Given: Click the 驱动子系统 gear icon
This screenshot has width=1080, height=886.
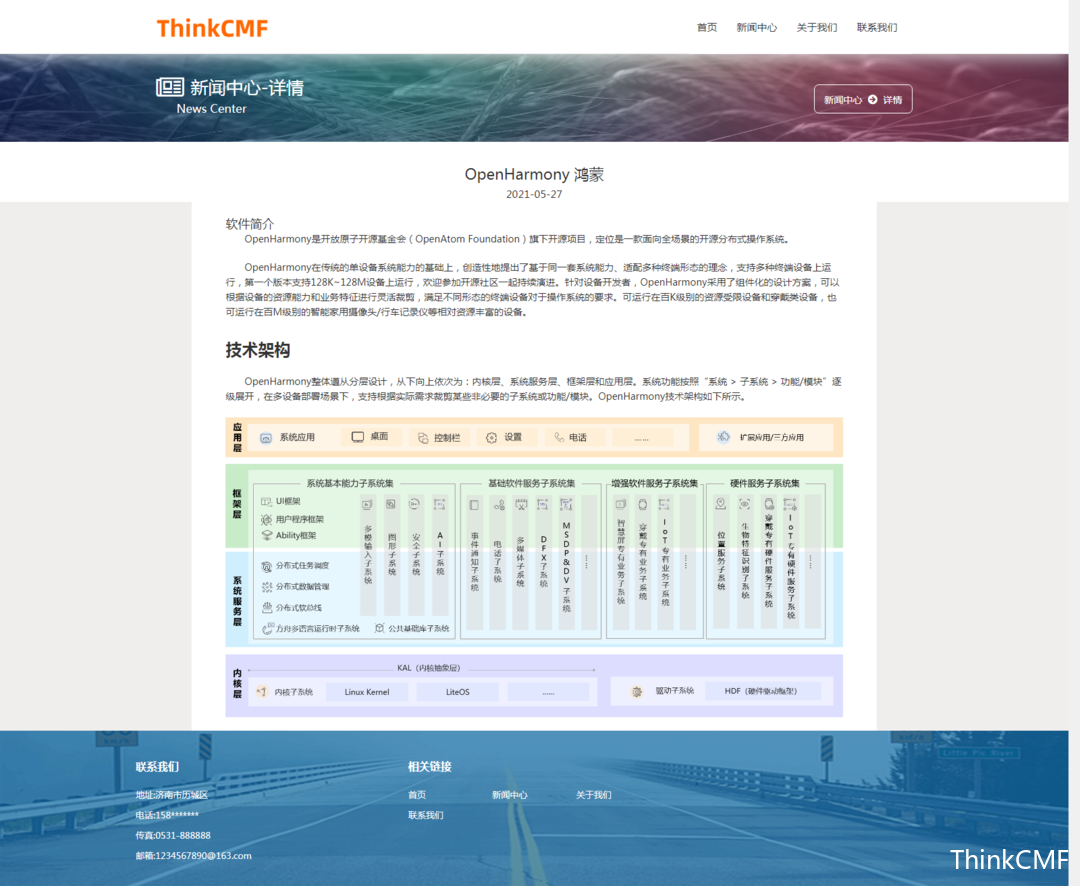Looking at the screenshot, I should [637, 692].
